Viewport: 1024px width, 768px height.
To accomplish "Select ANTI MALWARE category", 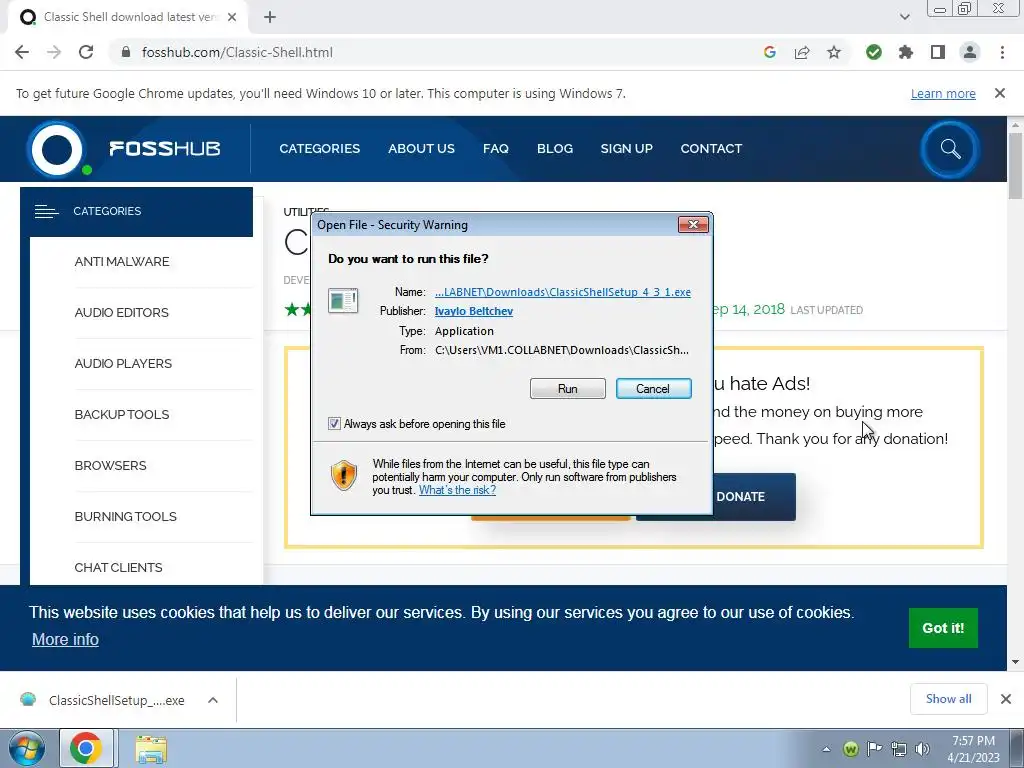I will 121,261.
